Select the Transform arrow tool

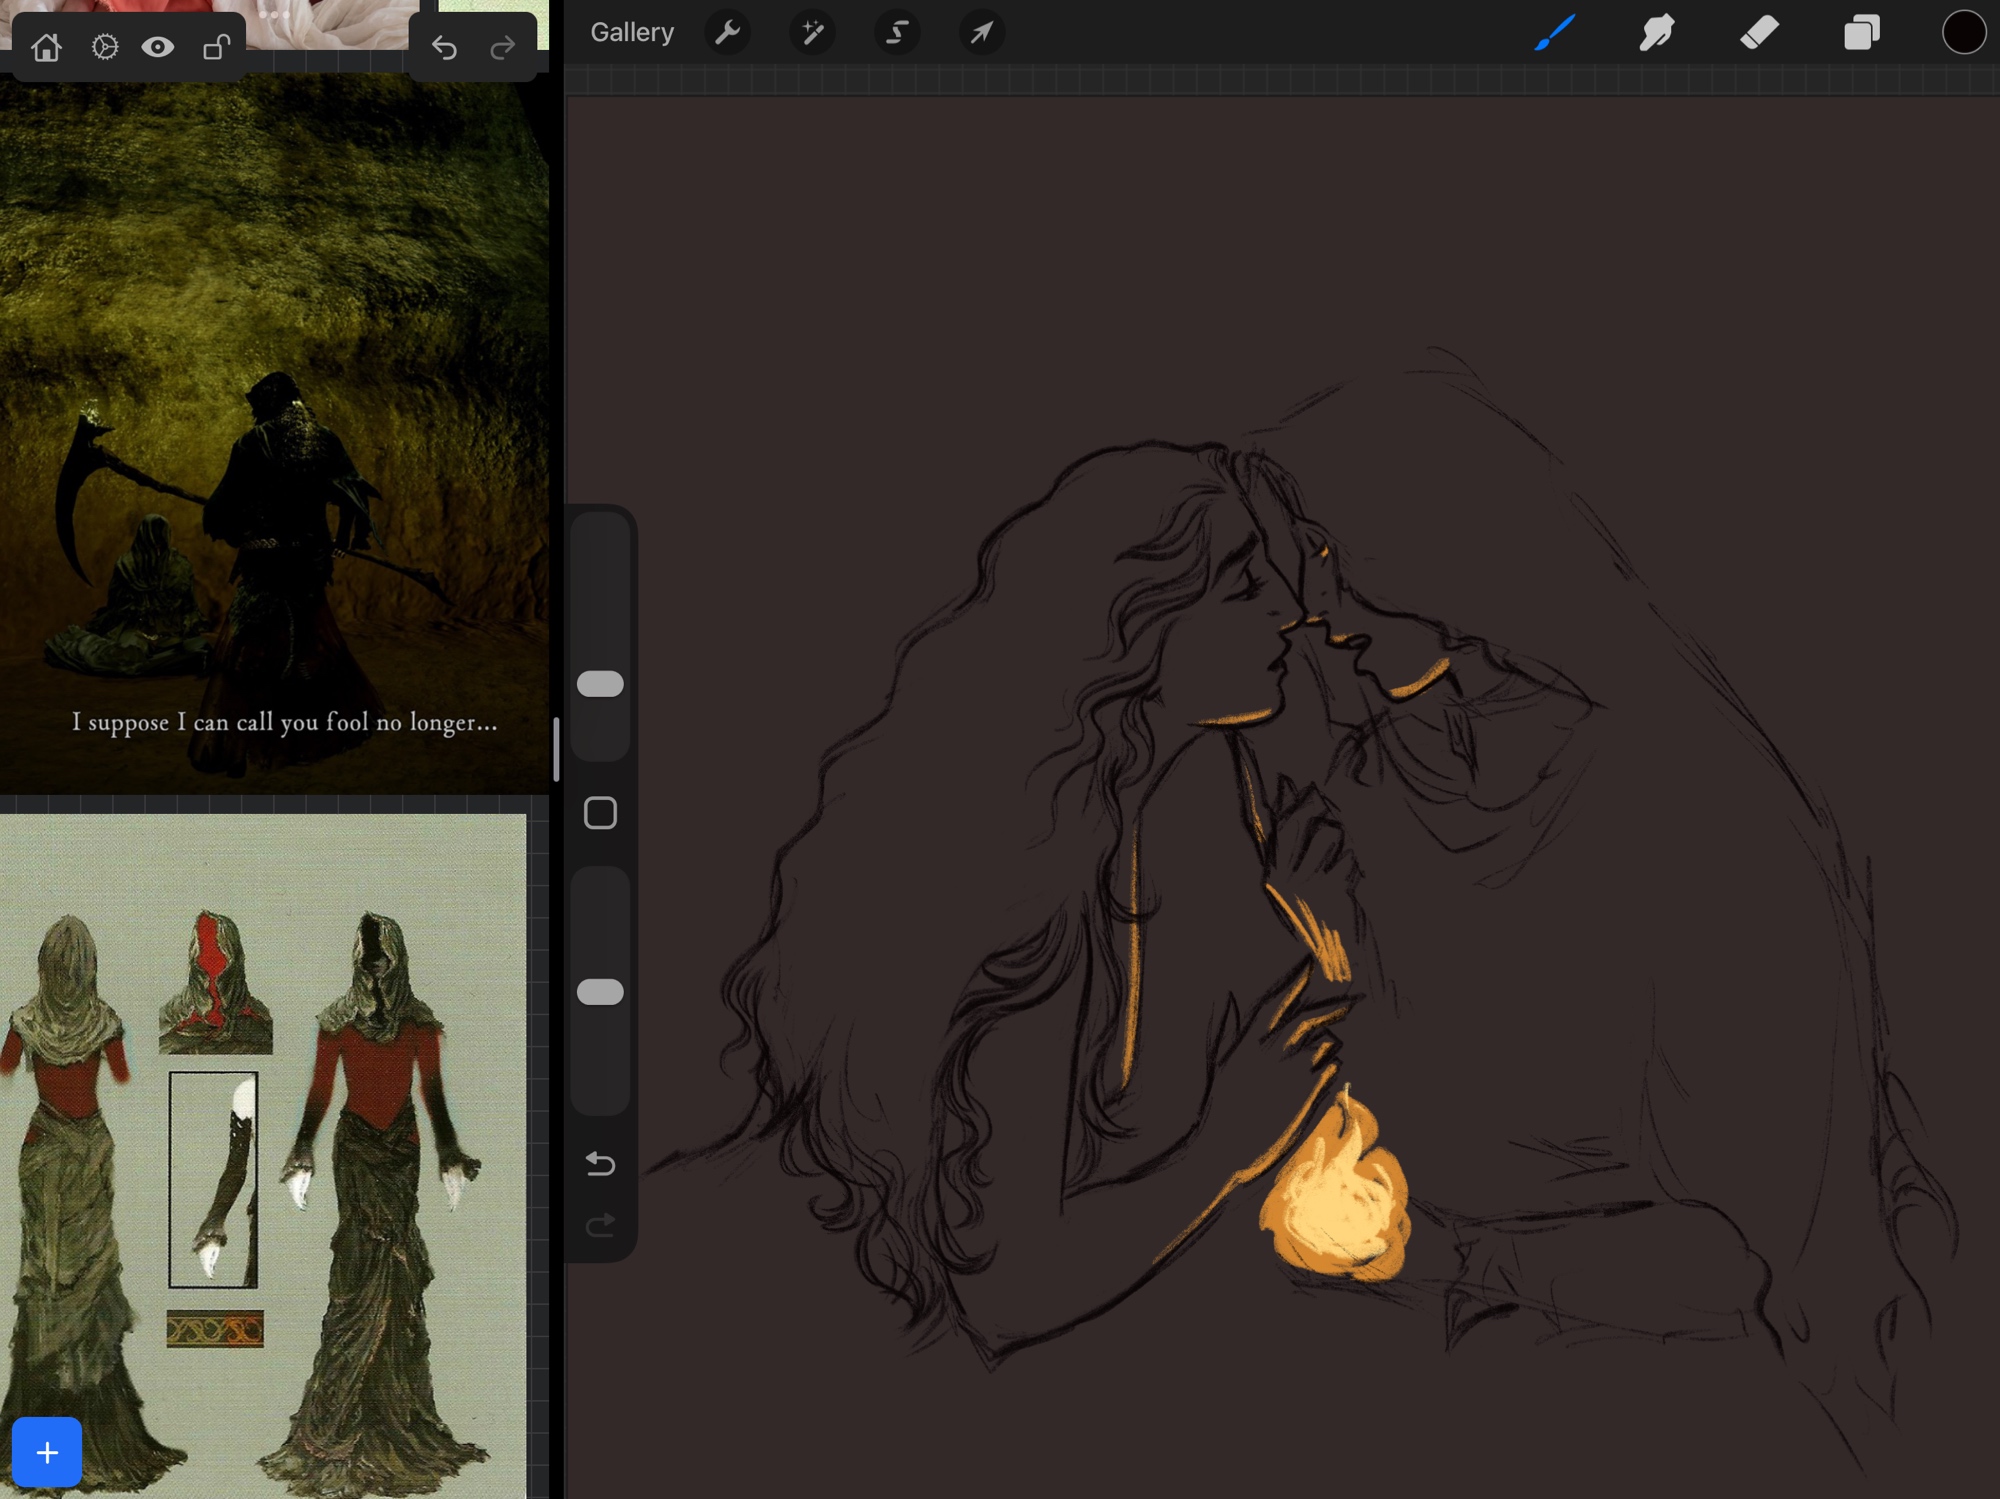(x=981, y=33)
